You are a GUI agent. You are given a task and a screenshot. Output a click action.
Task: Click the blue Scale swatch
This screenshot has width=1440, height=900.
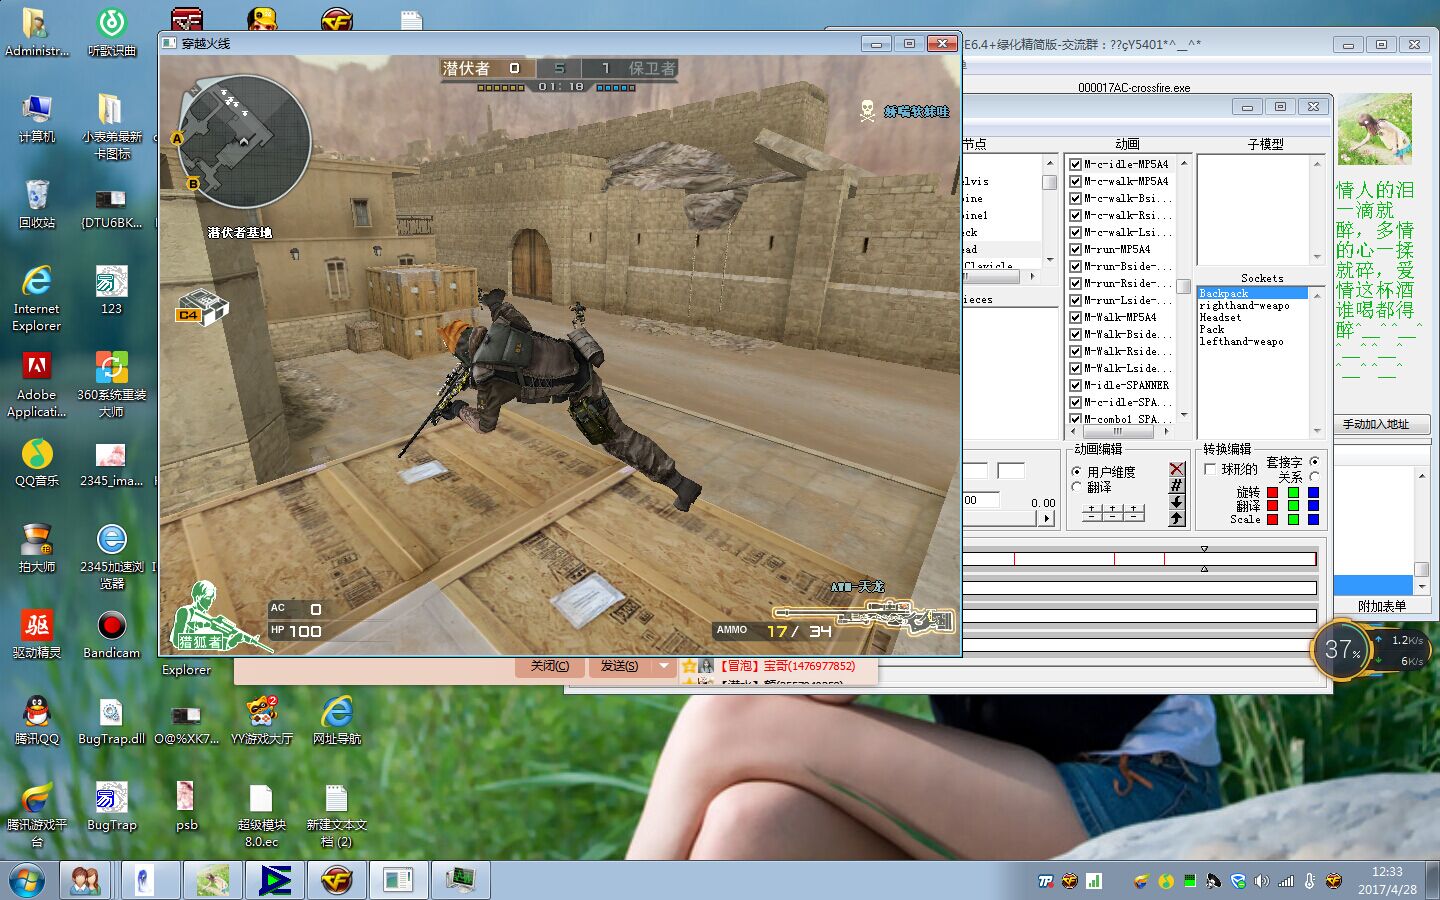1313,519
